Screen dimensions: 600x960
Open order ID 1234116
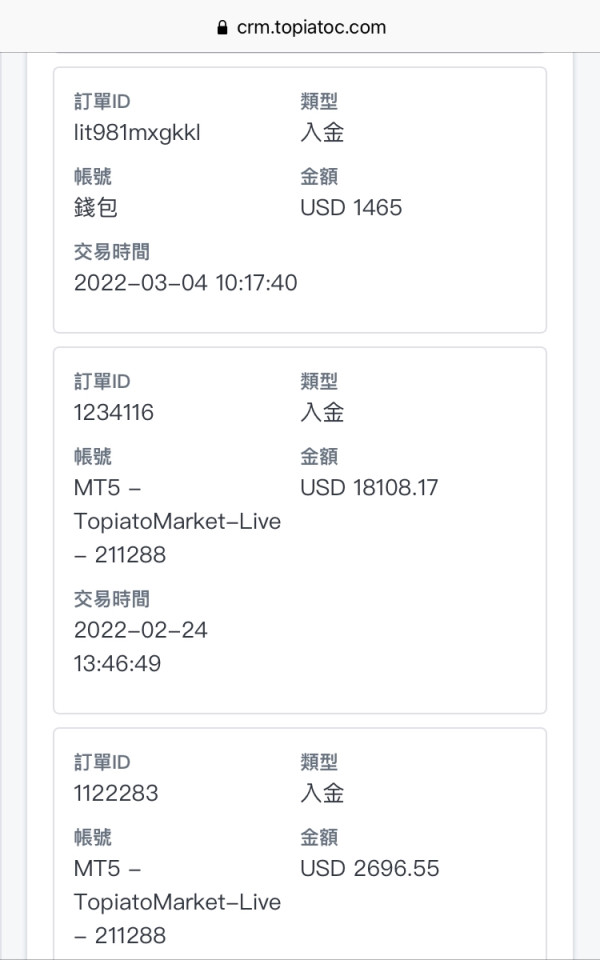click(114, 412)
